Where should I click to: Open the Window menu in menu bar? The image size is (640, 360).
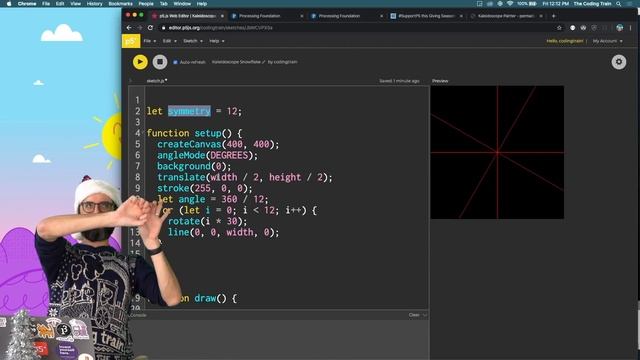coord(182,4)
